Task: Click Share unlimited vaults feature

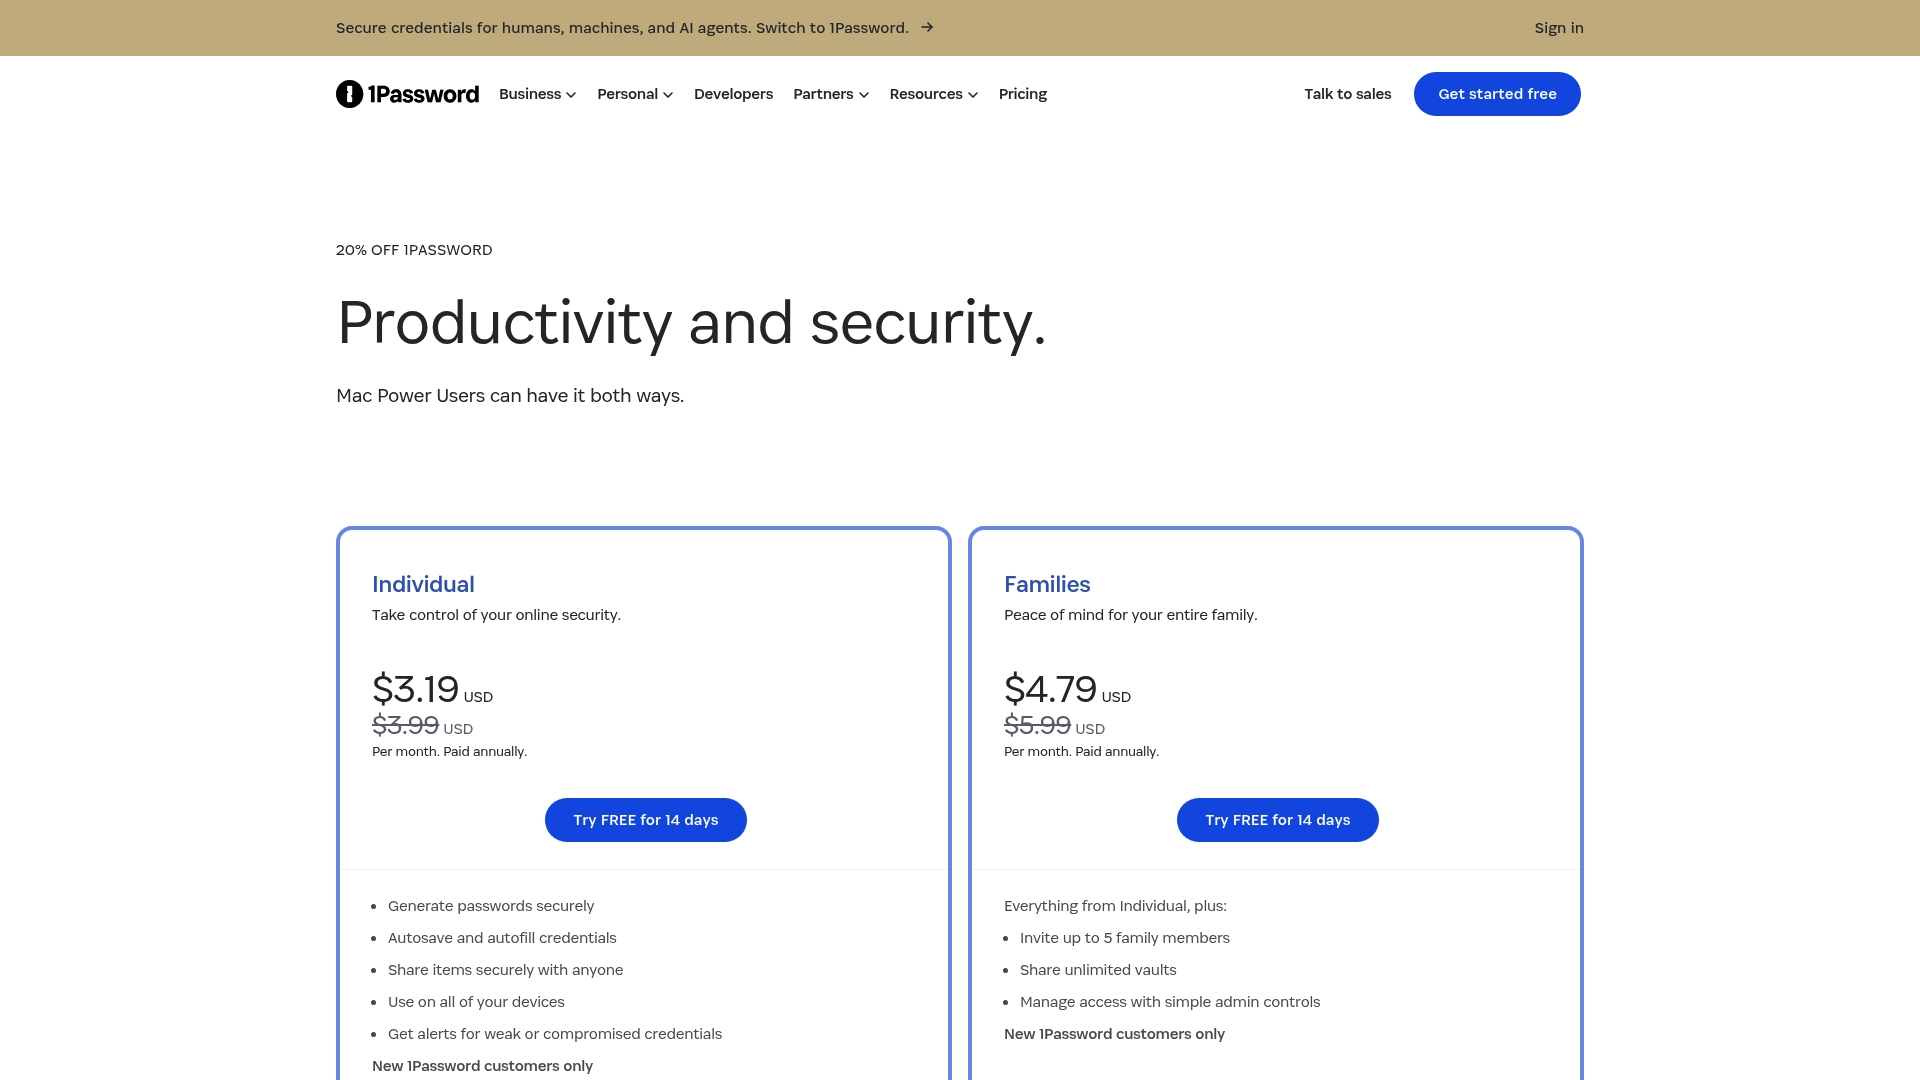Action: (x=1098, y=970)
